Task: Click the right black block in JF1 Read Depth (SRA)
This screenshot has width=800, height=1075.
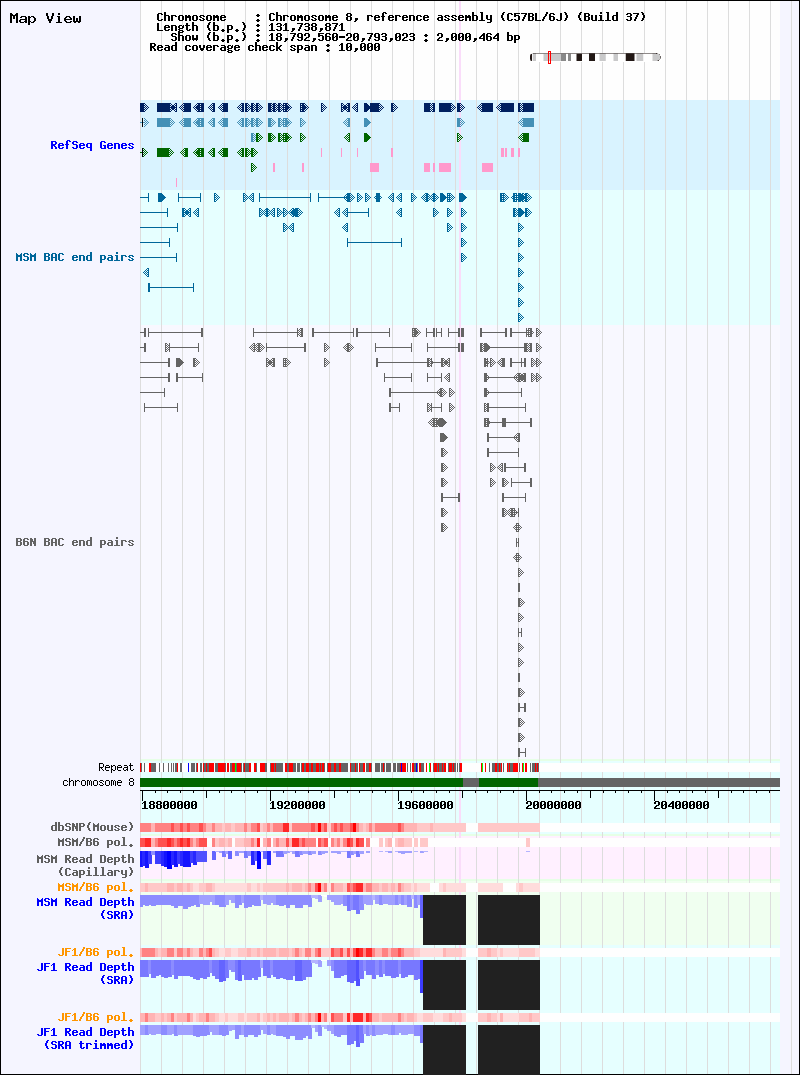Action: (x=509, y=985)
